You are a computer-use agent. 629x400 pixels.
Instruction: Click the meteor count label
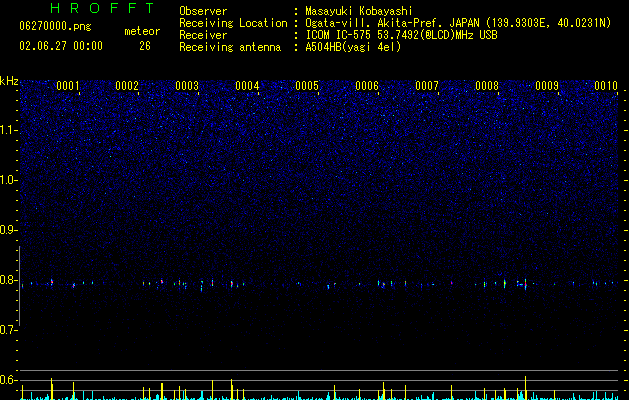coord(142,31)
